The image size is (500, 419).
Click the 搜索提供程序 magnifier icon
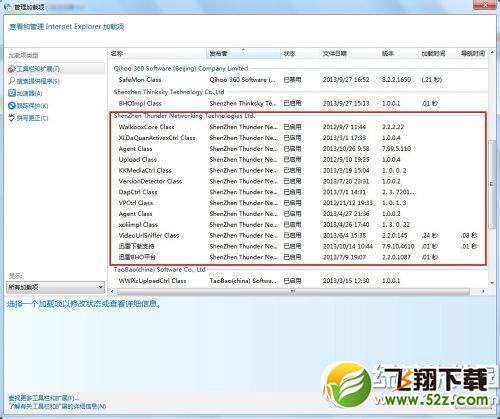pos(12,81)
